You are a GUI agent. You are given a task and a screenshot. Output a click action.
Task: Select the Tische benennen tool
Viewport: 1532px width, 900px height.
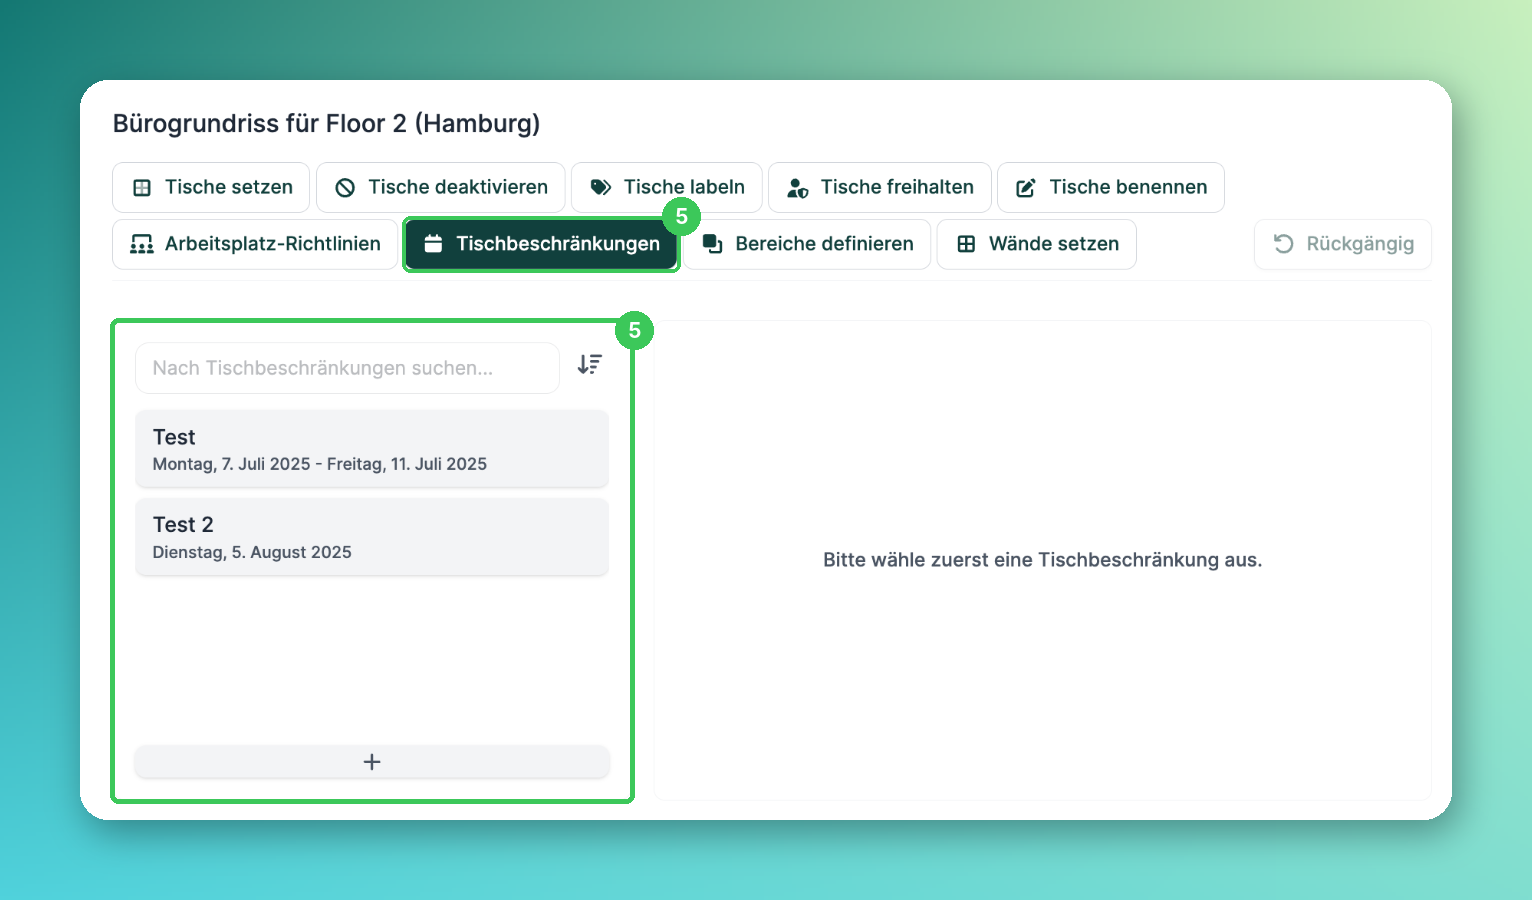1111,187
